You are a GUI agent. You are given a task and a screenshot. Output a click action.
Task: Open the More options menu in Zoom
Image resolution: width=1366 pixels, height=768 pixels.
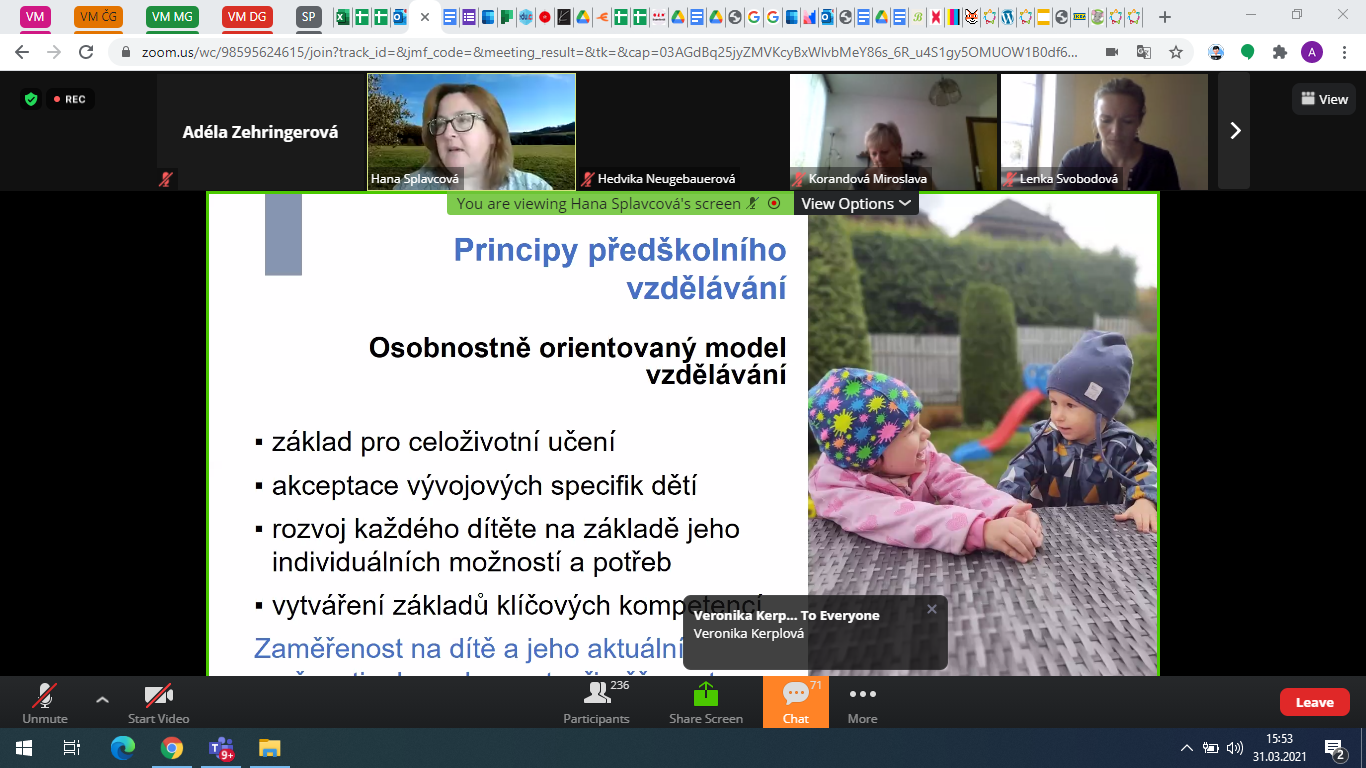click(x=862, y=701)
